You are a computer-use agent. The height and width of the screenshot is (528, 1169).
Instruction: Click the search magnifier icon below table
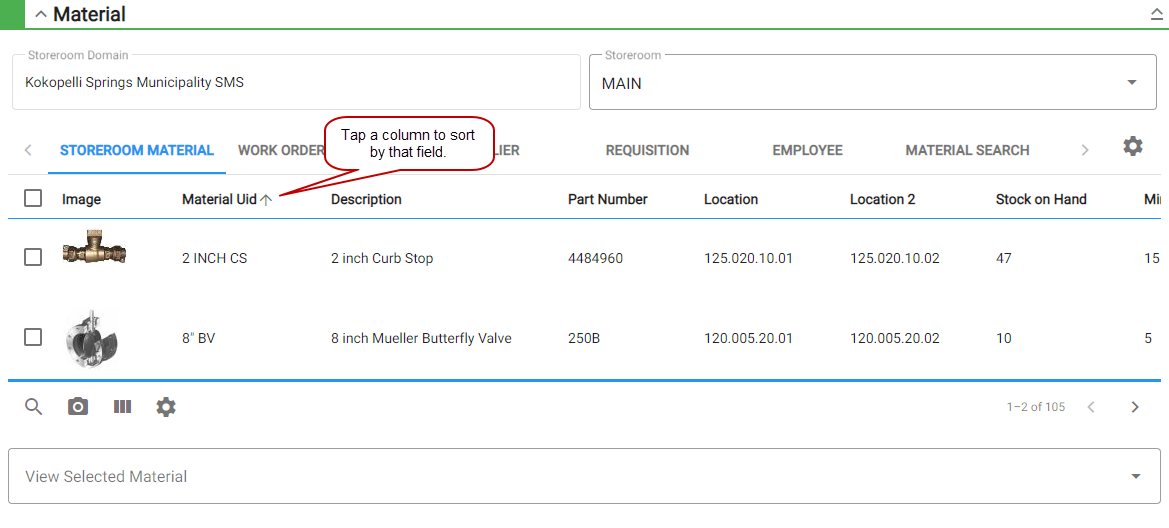click(34, 407)
